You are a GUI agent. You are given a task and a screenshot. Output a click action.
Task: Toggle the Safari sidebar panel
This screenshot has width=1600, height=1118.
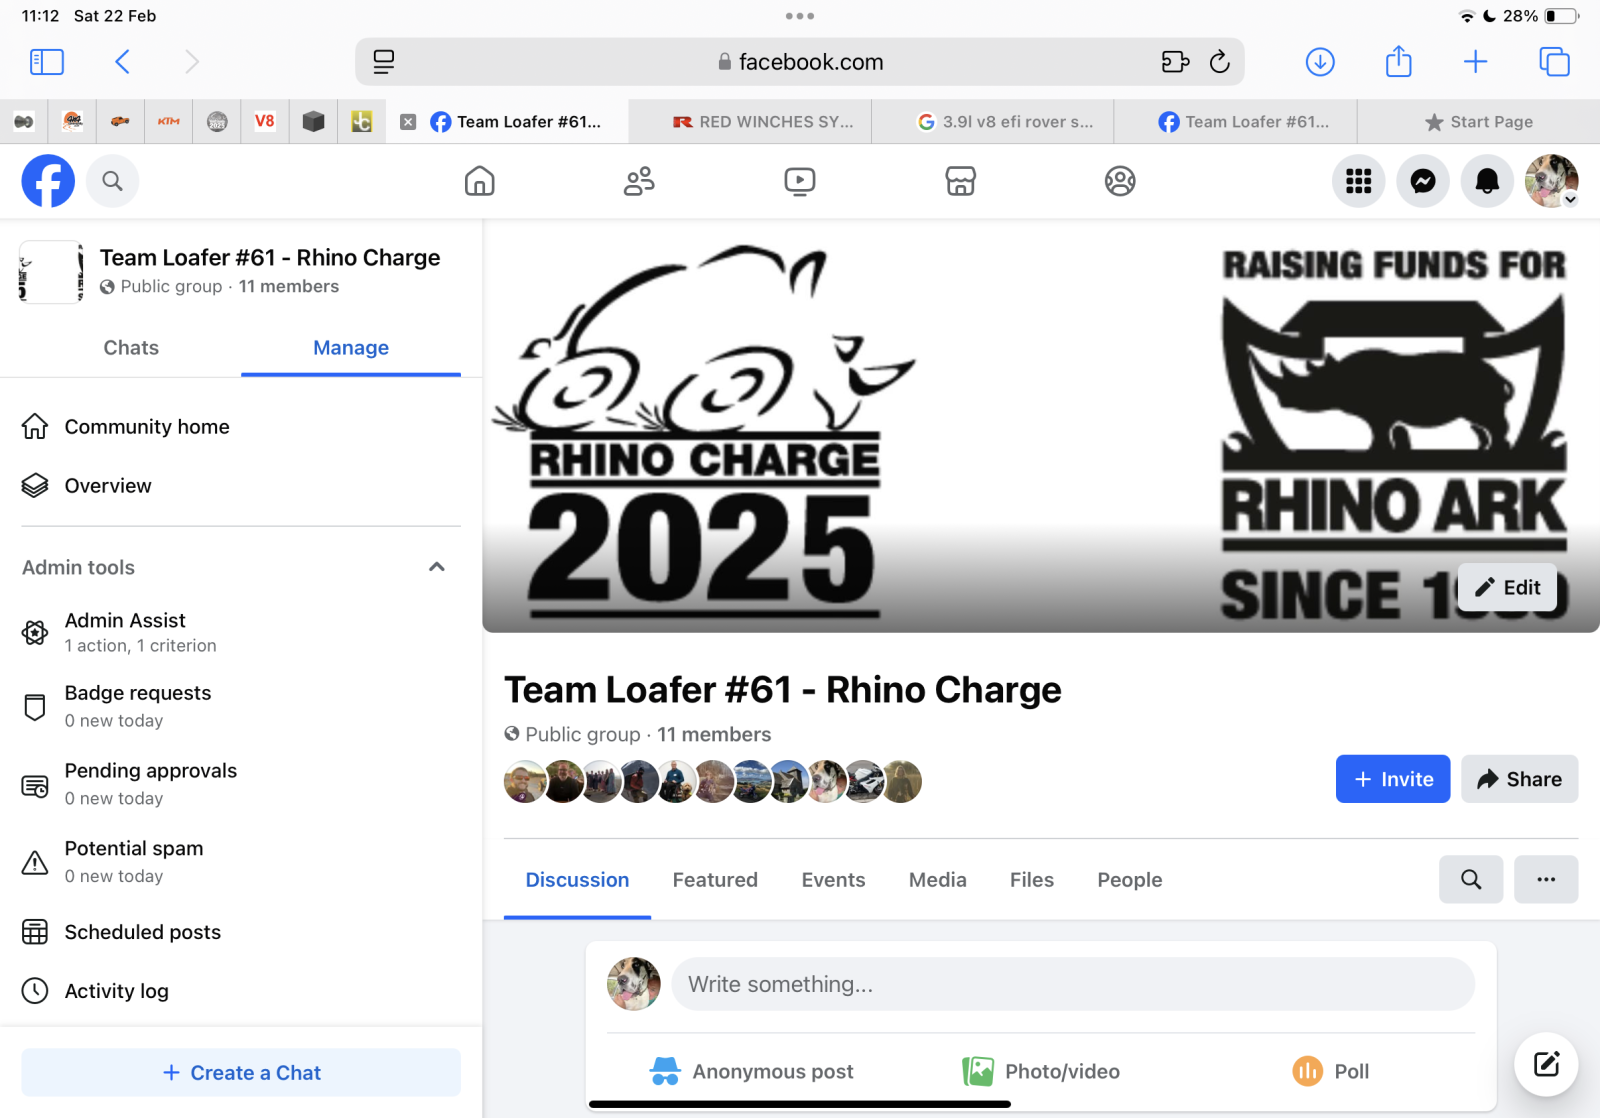point(47,62)
